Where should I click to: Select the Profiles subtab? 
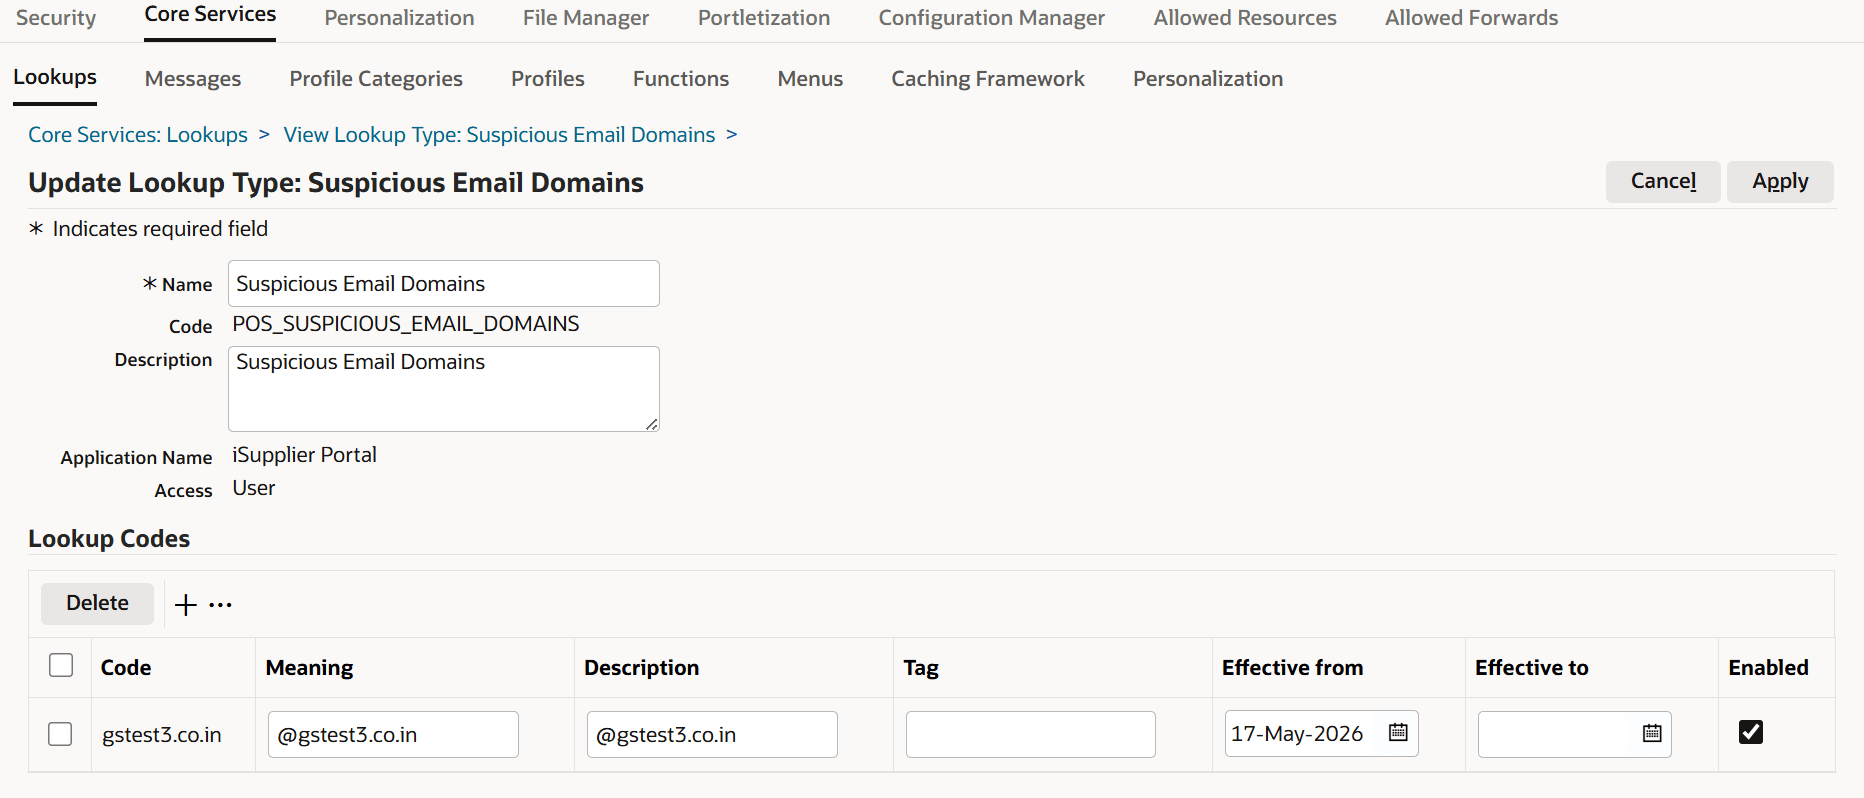tap(548, 79)
